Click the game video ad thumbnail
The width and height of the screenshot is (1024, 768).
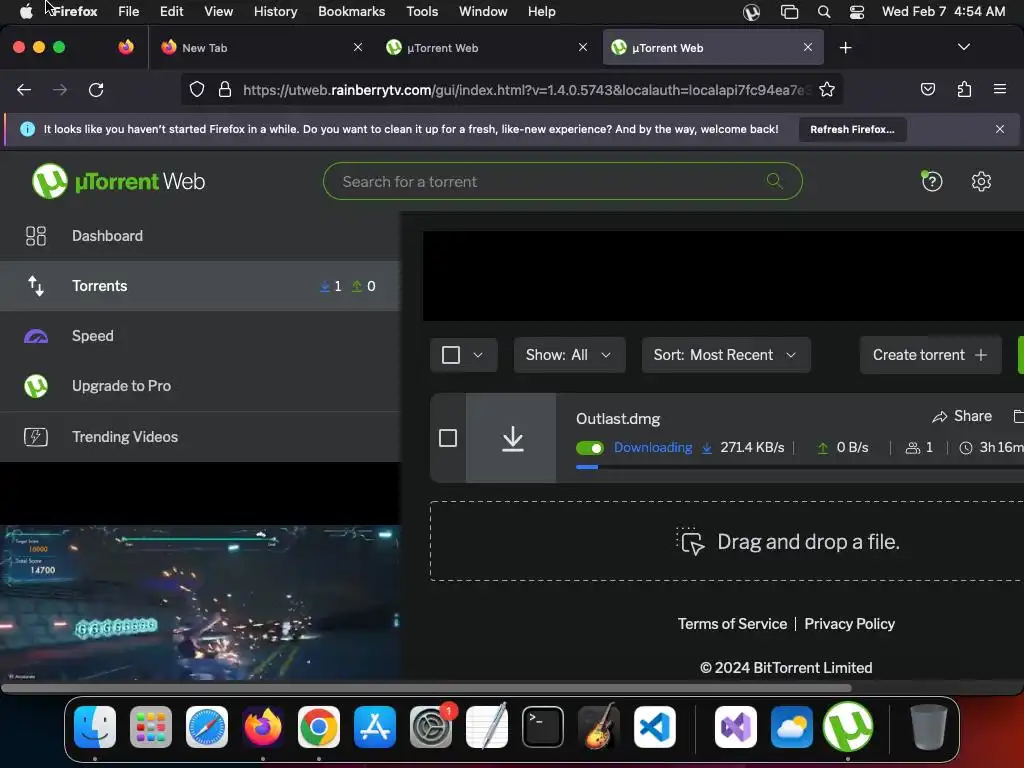(x=200, y=602)
